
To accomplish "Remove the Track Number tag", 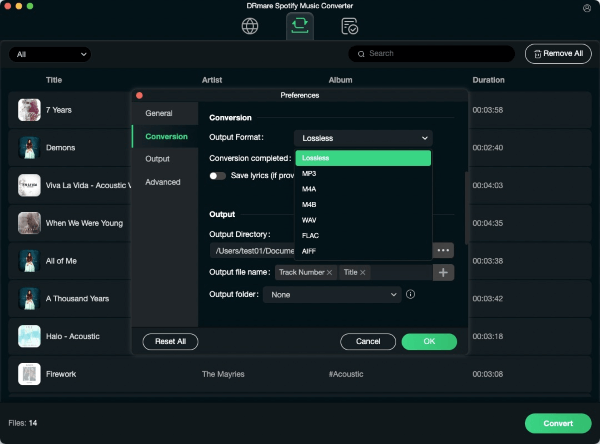I will pyautogui.click(x=329, y=272).
